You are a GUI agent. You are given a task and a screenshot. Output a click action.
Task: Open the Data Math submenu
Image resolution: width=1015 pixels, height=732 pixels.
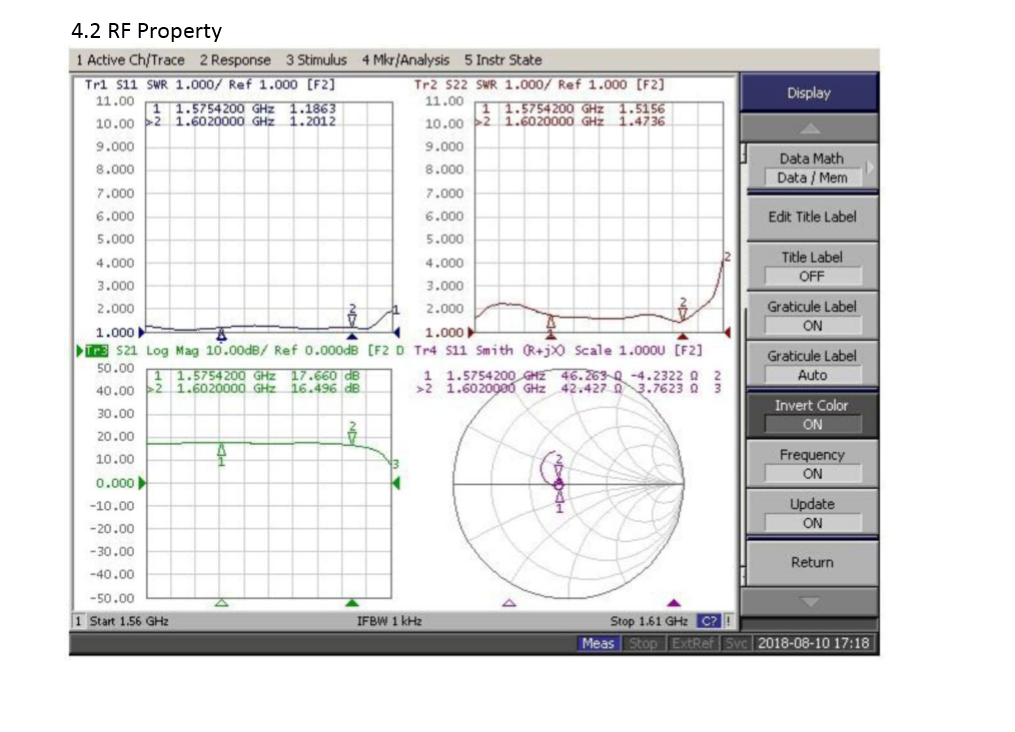point(812,168)
